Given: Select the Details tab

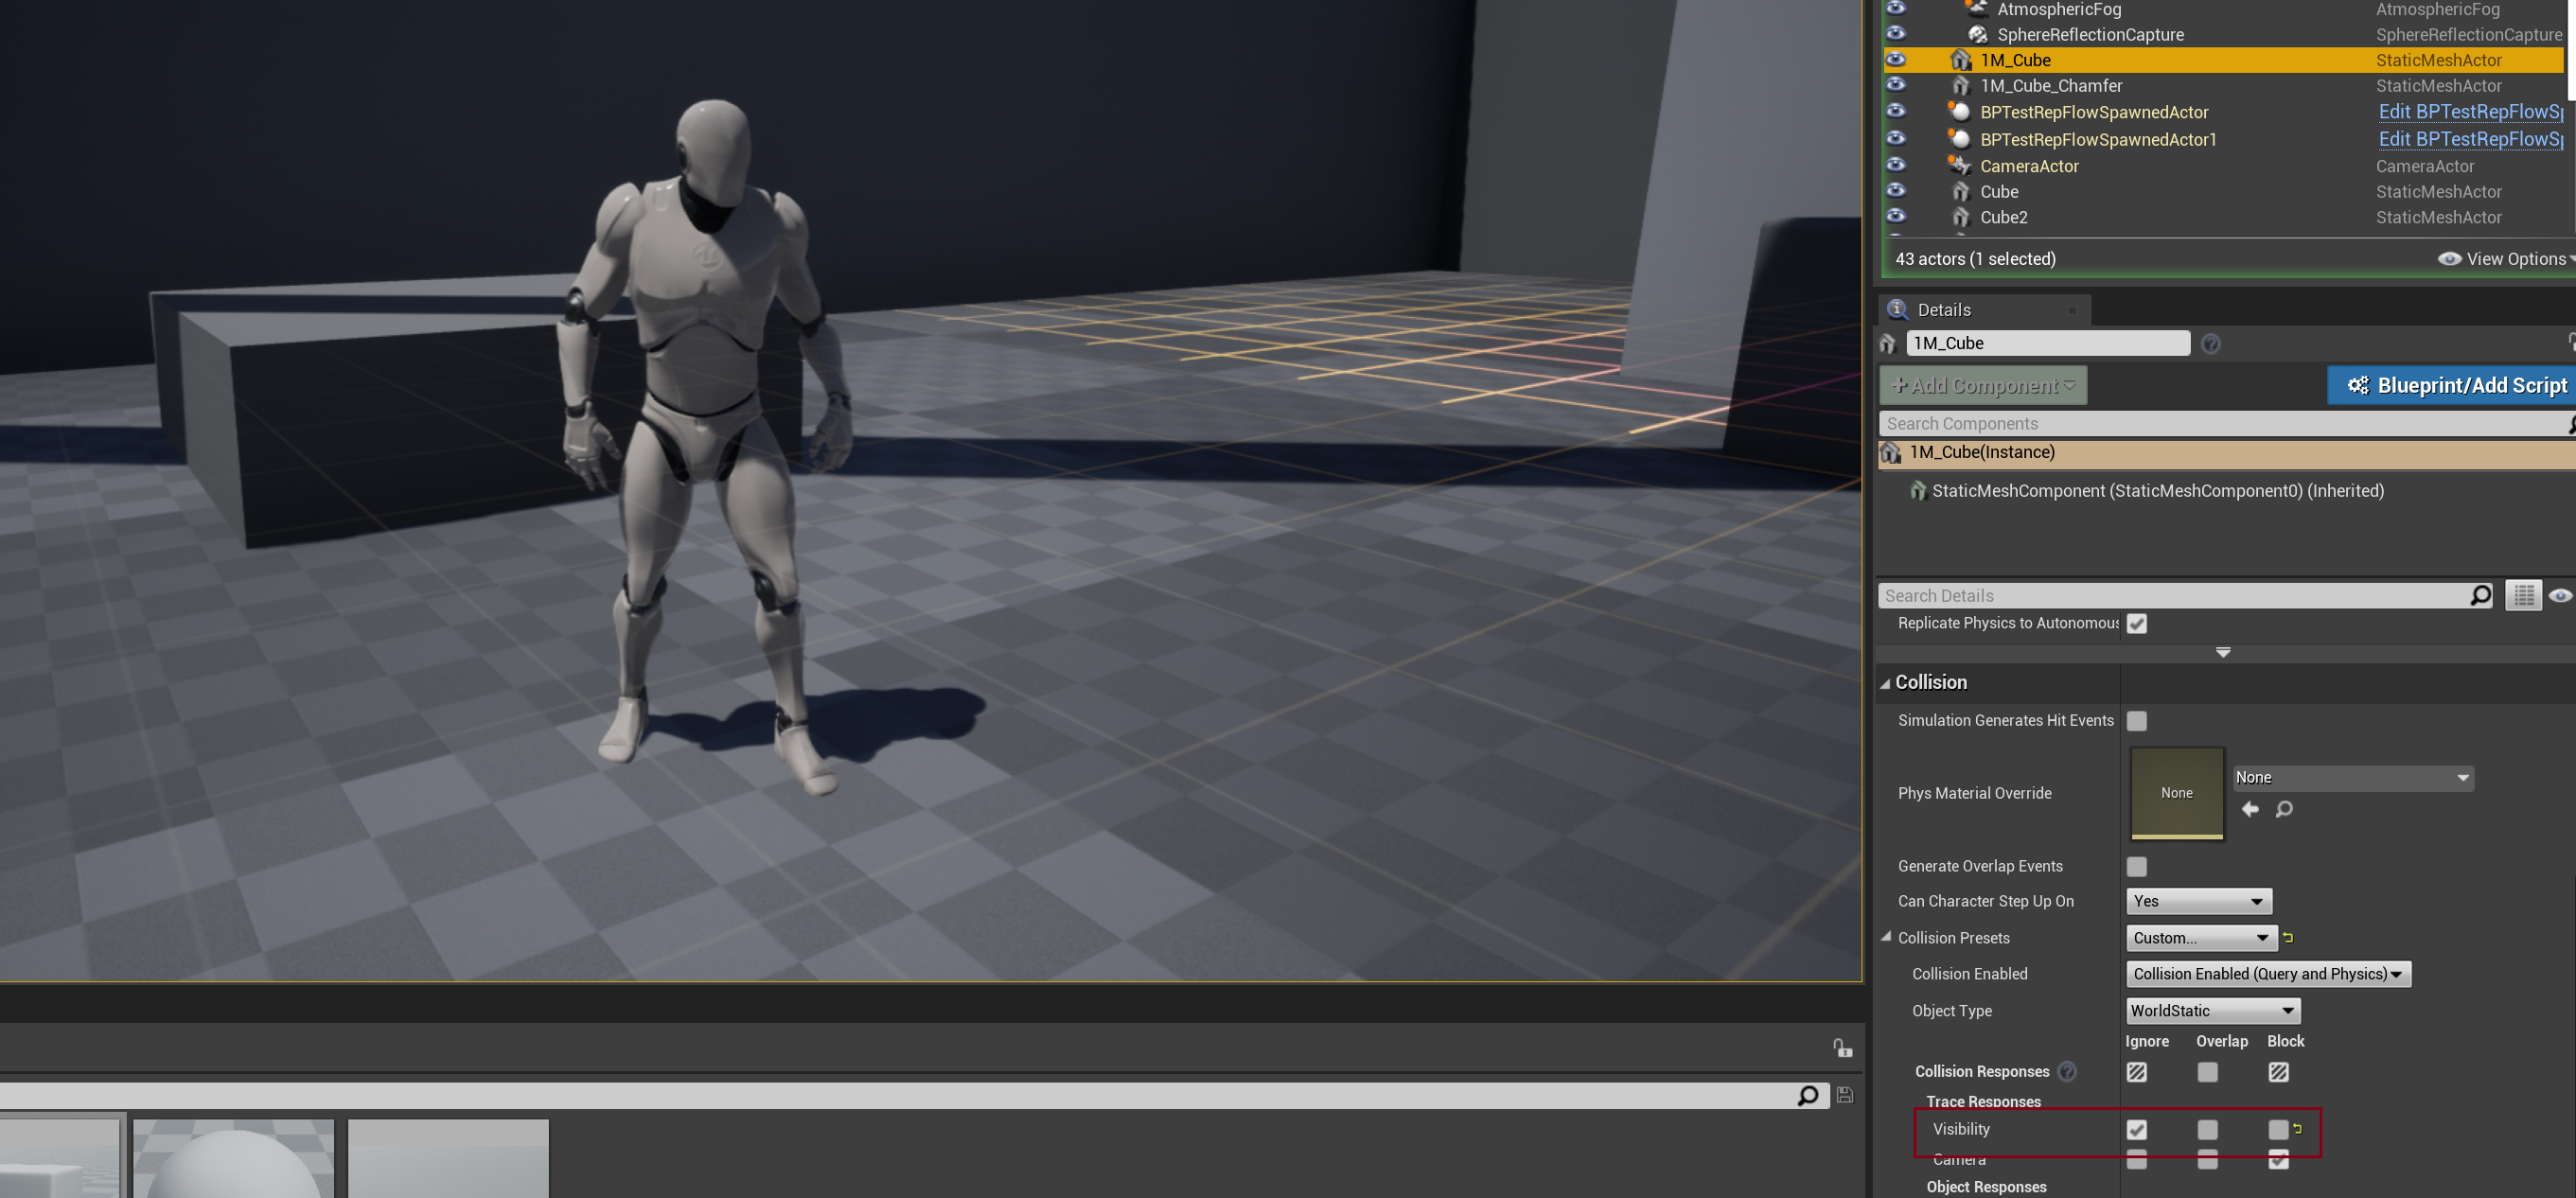Looking at the screenshot, I should click(1944, 310).
